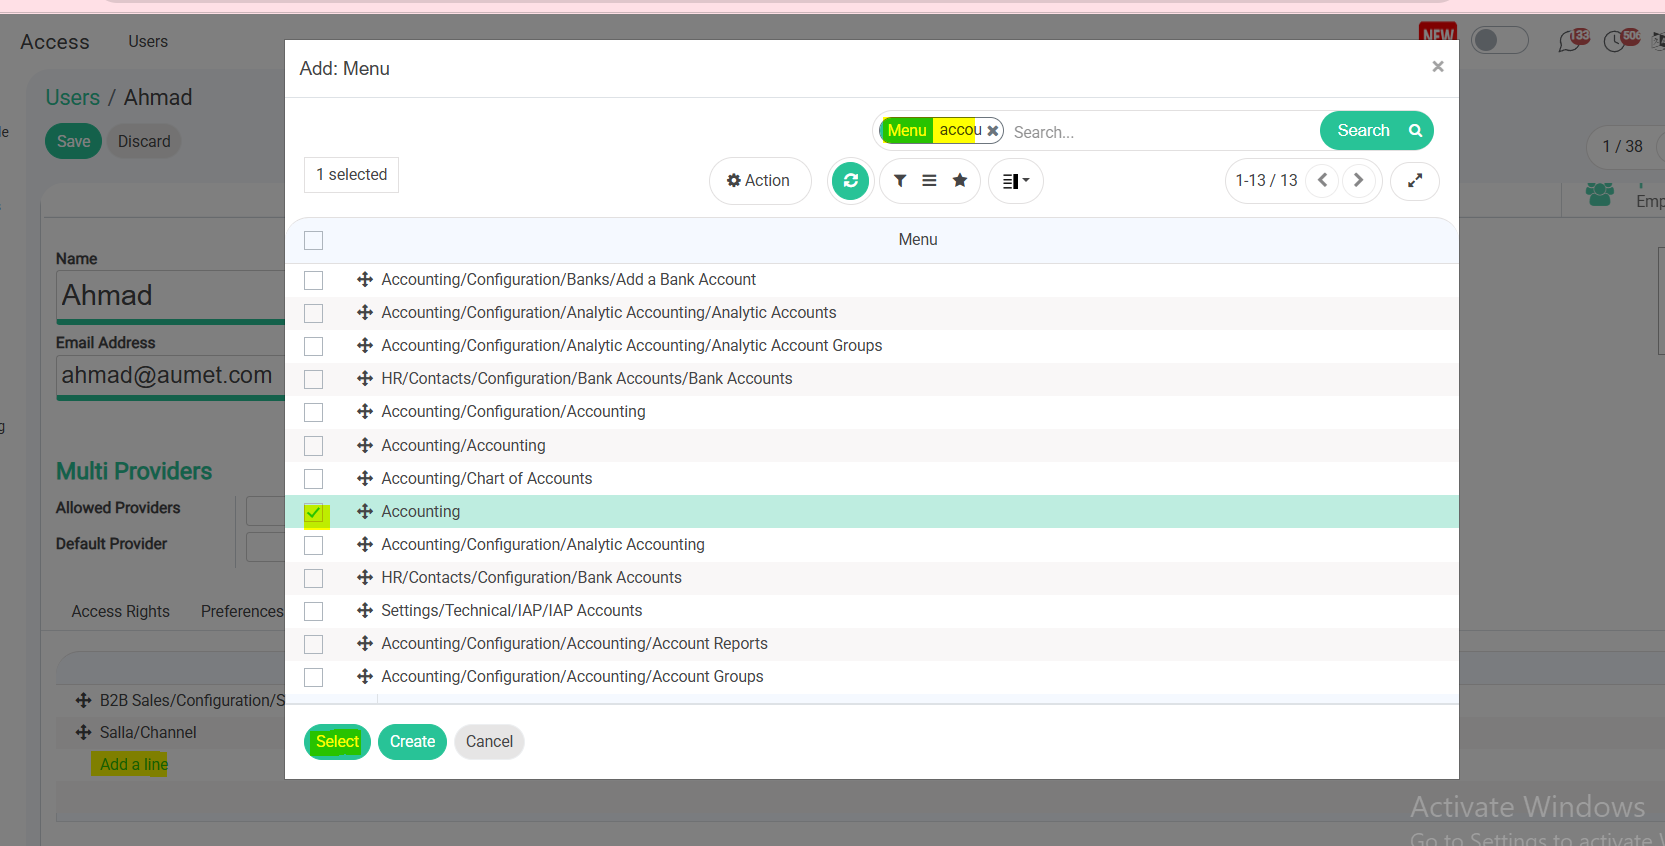Check the Analytic Accounts row checkbox
Image resolution: width=1665 pixels, height=846 pixels.
314,313
